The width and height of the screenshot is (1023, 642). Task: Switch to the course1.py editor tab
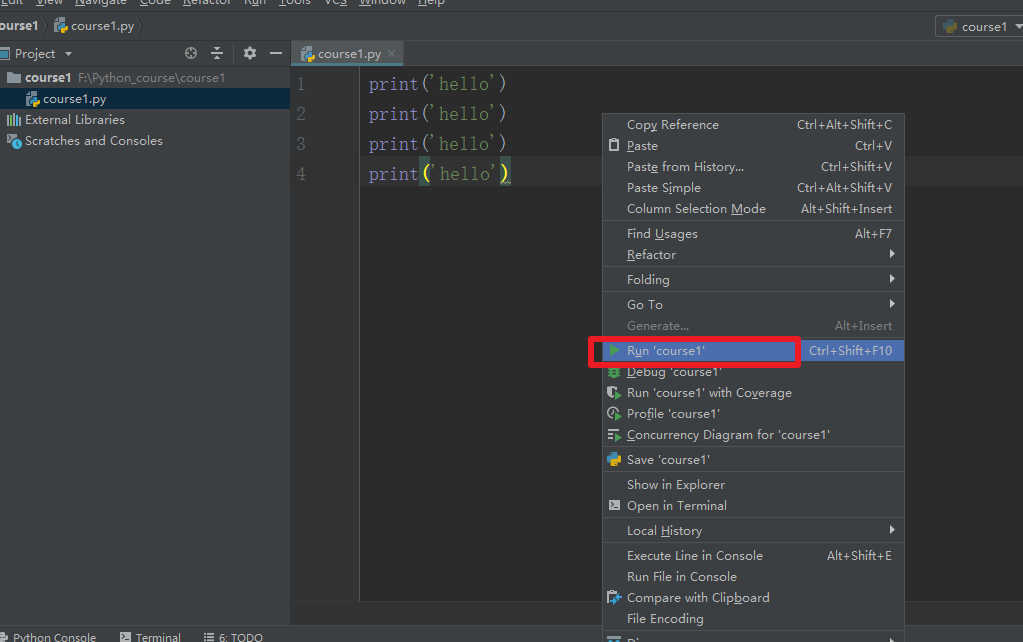point(347,54)
